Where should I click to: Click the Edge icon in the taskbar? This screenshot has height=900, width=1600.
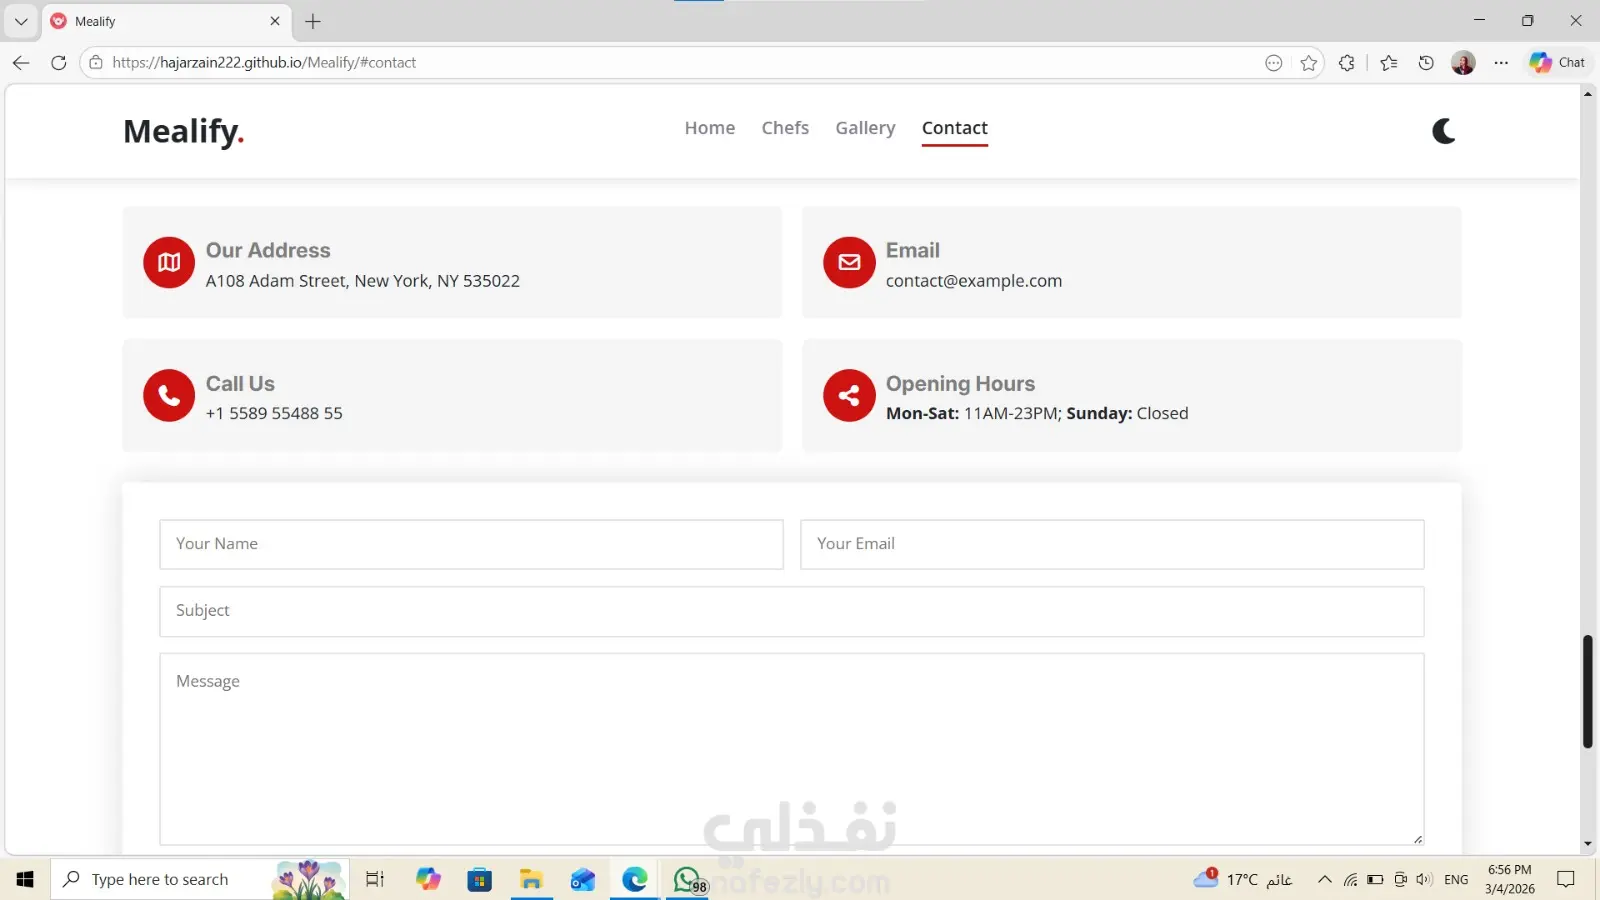635,879
